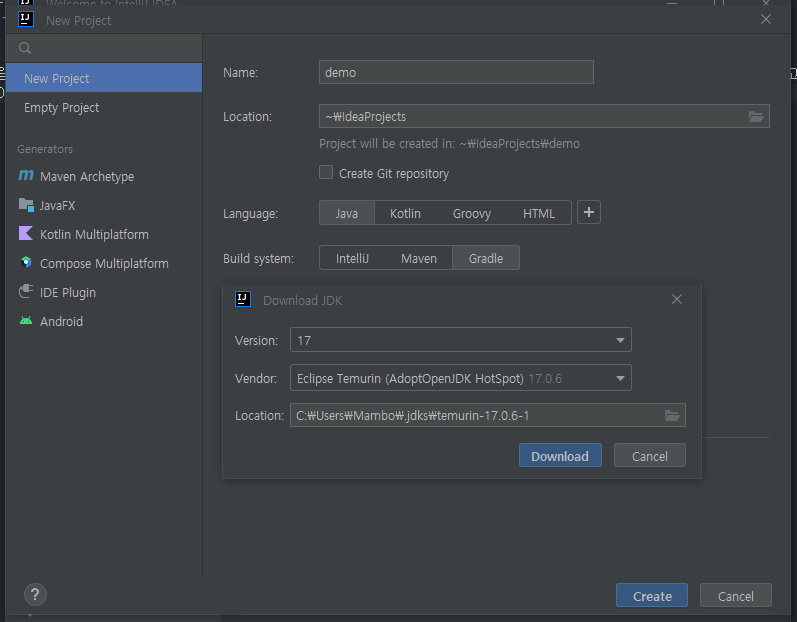
Task: Select Kotlin as the language
Action: tap(405, 213)
